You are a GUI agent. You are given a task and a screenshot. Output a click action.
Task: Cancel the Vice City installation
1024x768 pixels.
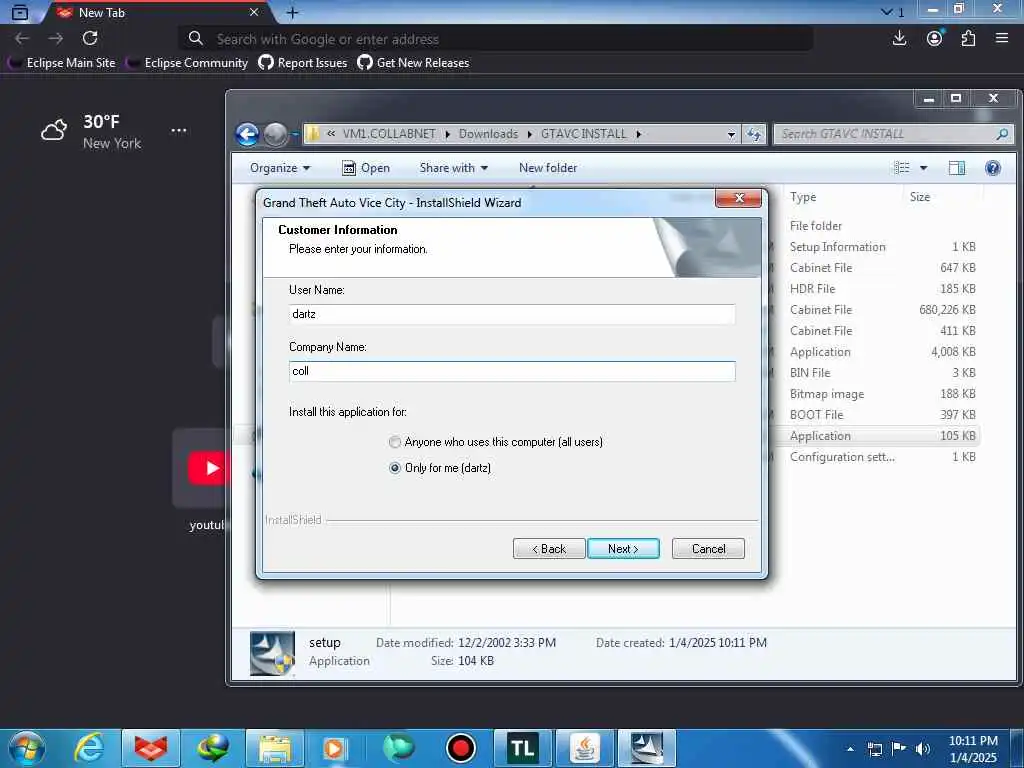pos(708,549)
